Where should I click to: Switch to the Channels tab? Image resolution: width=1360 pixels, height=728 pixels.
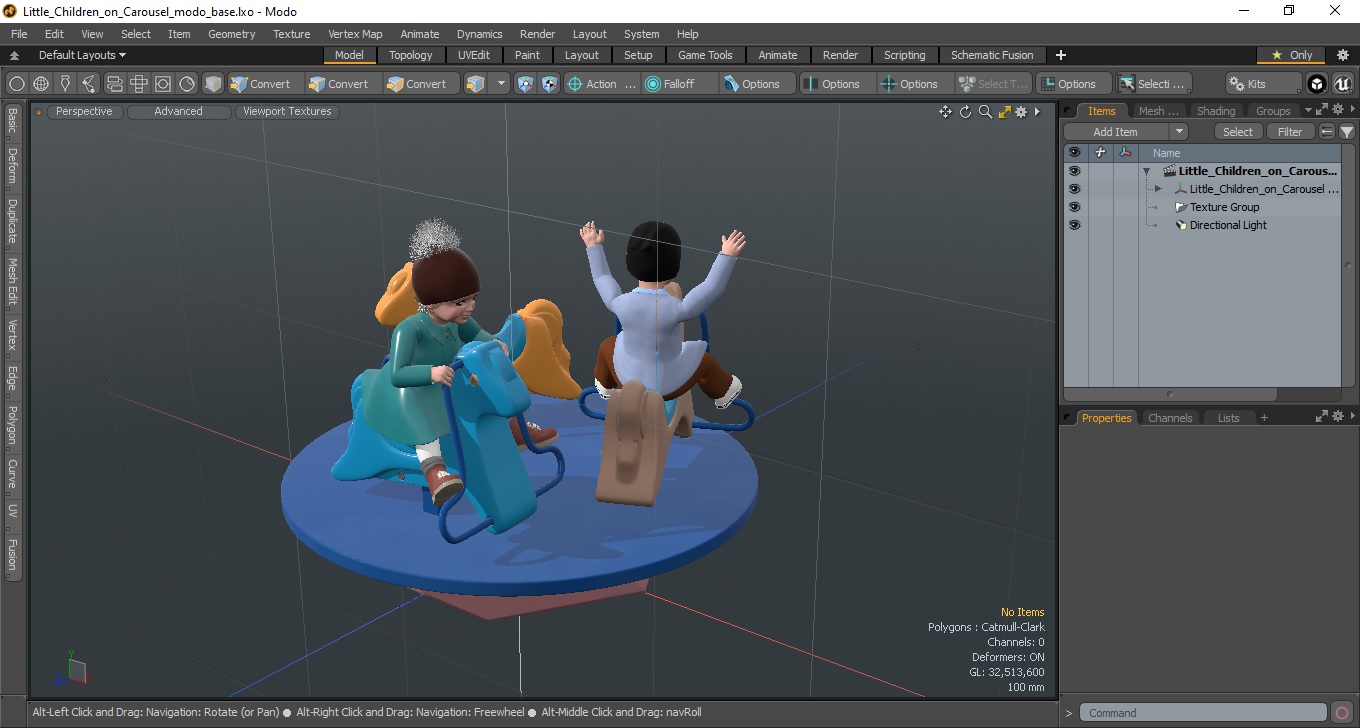1170,418
